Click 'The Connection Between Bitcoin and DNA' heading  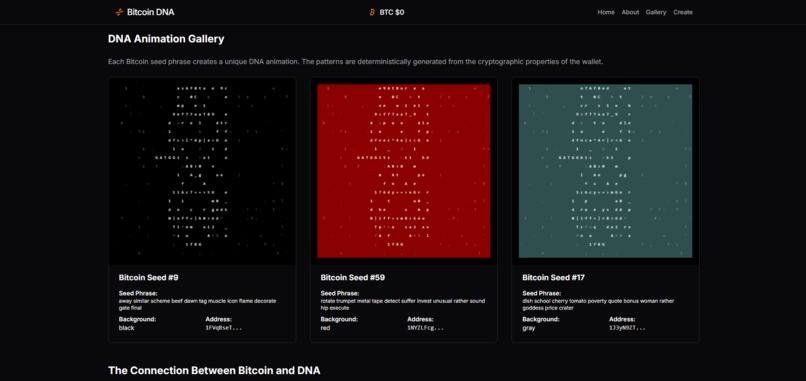(214, 370)
